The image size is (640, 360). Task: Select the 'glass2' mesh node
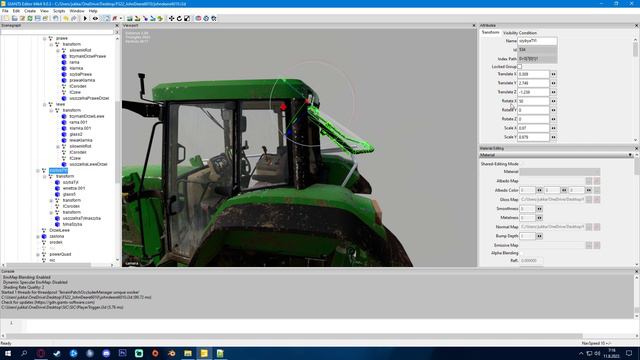[76, 134]
